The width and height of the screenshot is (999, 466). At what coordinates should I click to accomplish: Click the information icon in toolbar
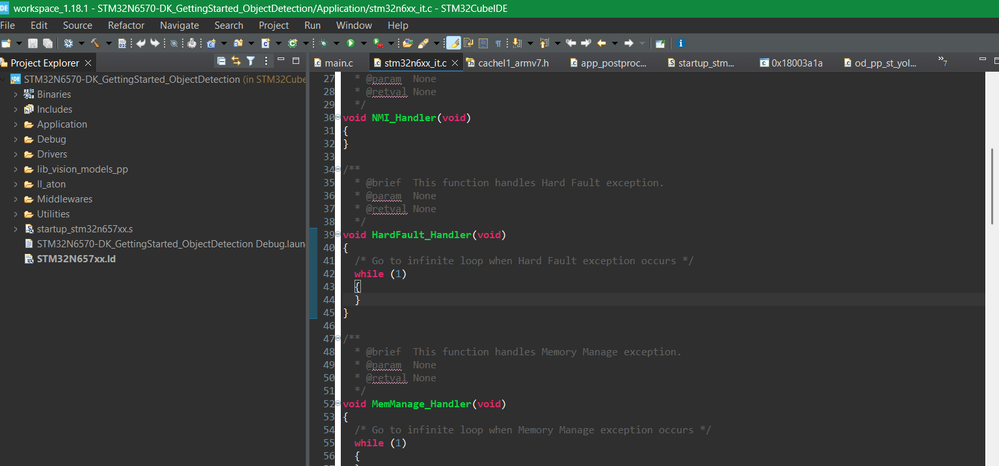[681, 44]
